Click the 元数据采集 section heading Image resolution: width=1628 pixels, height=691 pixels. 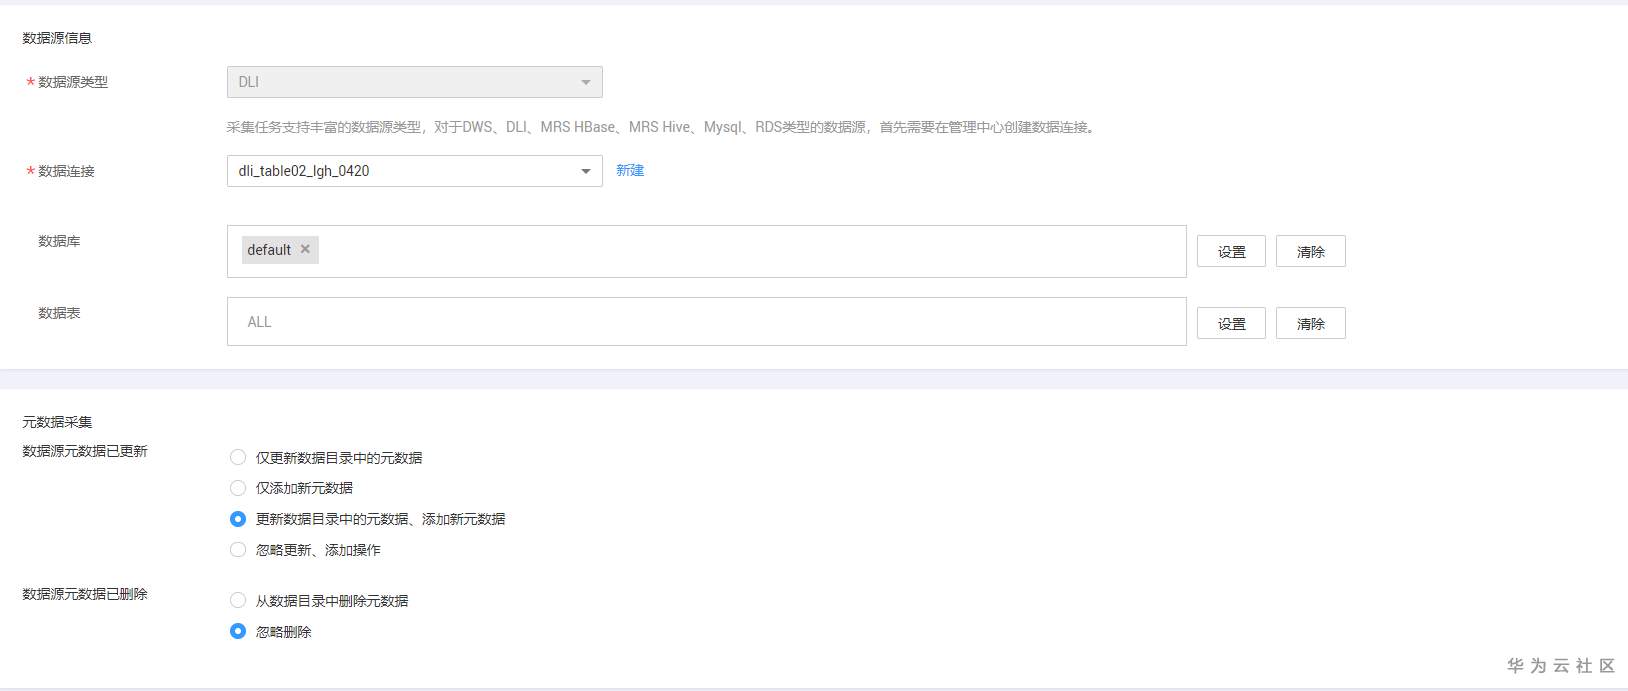coord(57,422)
